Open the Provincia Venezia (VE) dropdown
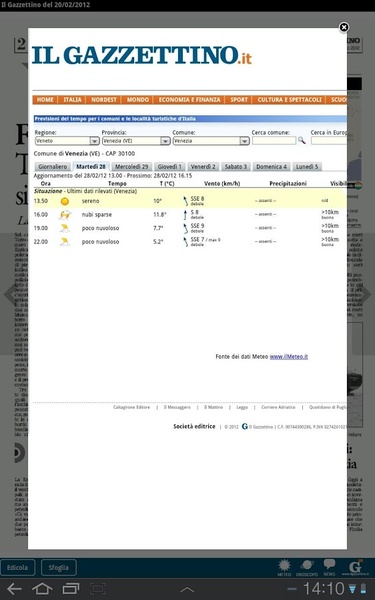This screenshot has width=375, height=600. click(136, 141)
